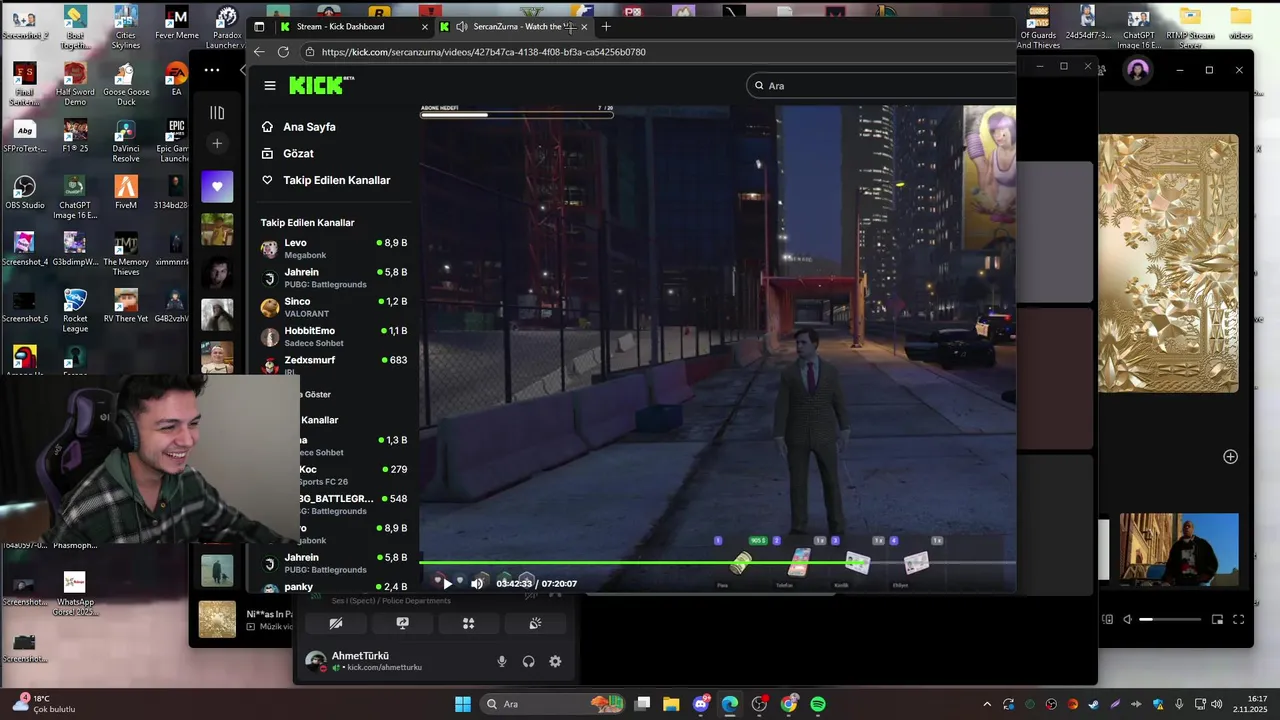Open Discord three-dots menu
The height and width of the screenshot is (720, 1280).
pyautogui.click(x=212, y=70)
